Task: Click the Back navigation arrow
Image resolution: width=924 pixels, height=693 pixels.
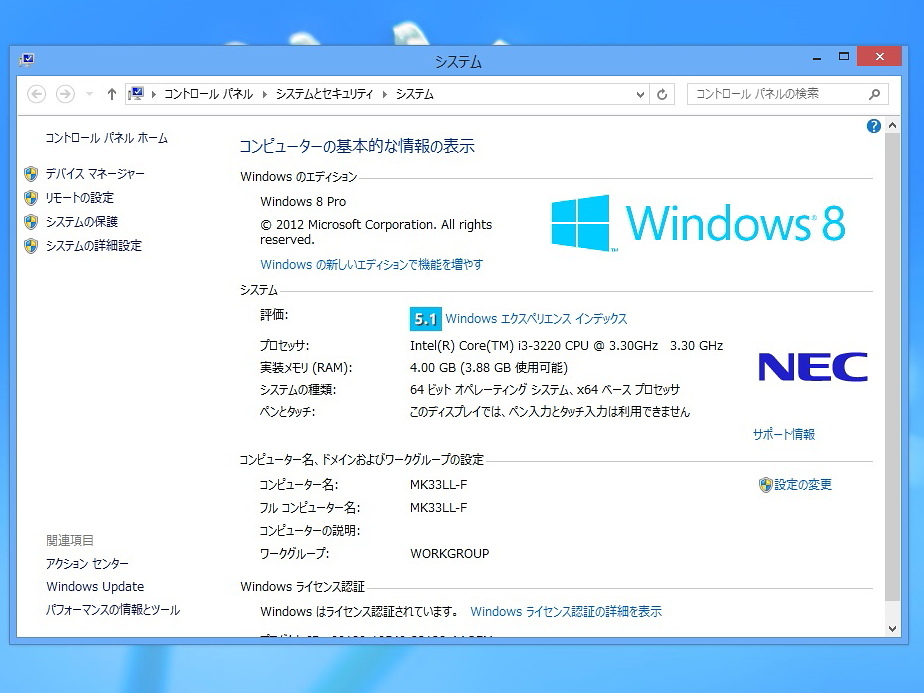Action: point(37,94)
